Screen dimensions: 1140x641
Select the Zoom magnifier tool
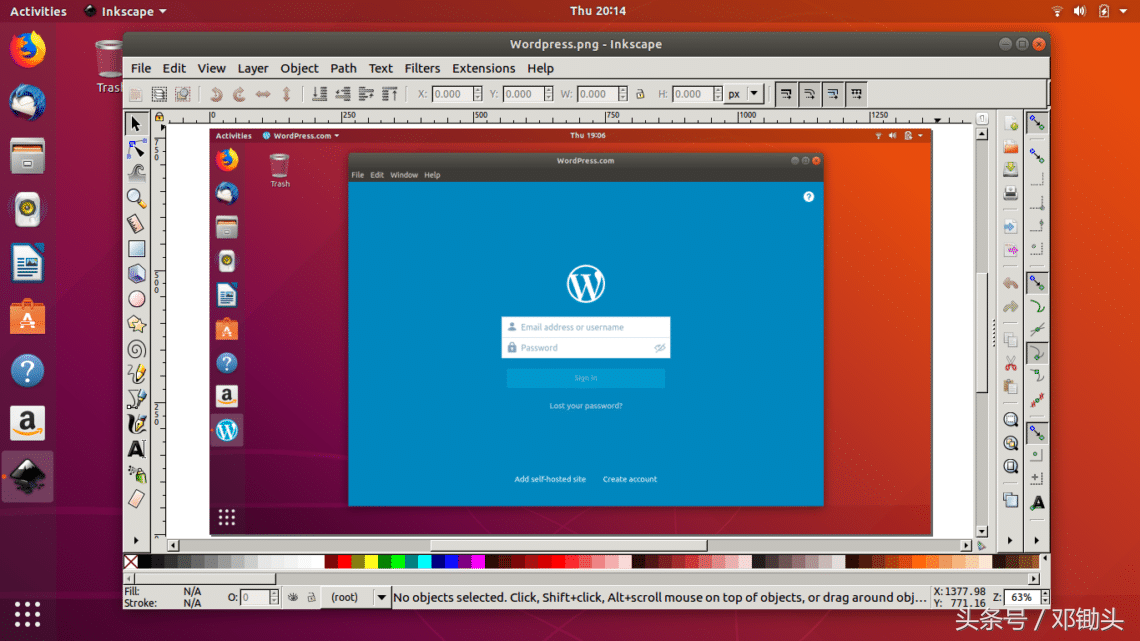pos(136,198)
